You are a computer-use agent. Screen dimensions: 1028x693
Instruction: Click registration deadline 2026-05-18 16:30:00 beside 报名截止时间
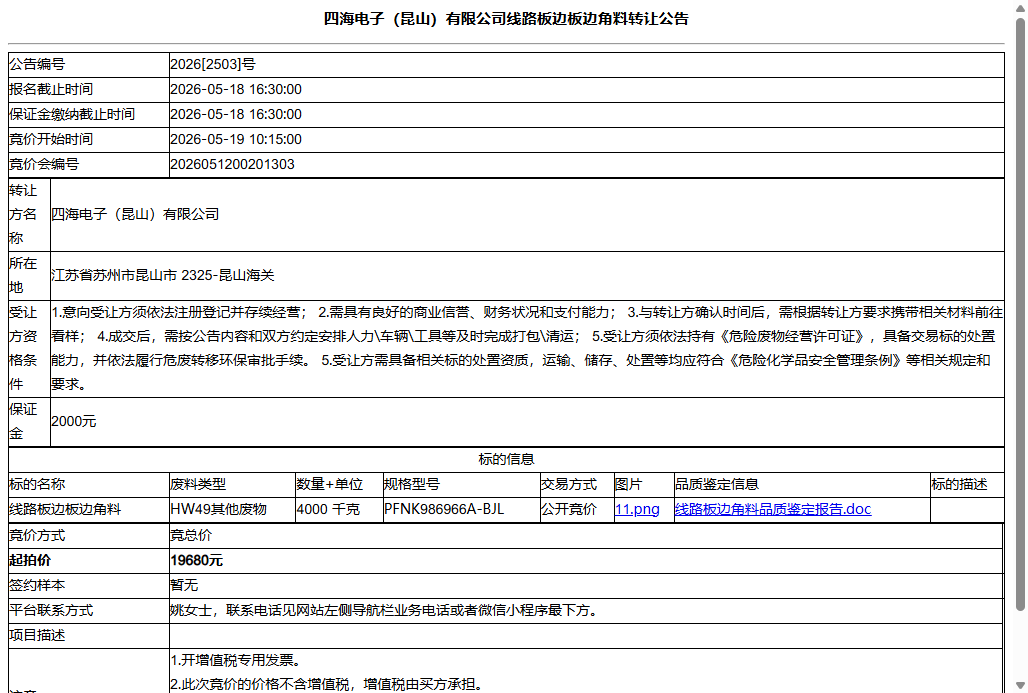[x=236, y=89]
